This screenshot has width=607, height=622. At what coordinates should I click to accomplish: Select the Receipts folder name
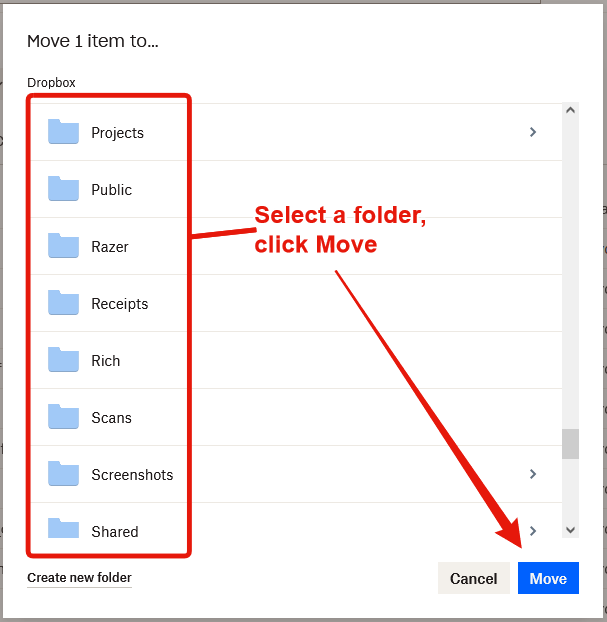pyautogui.click(x=119, y=304)
